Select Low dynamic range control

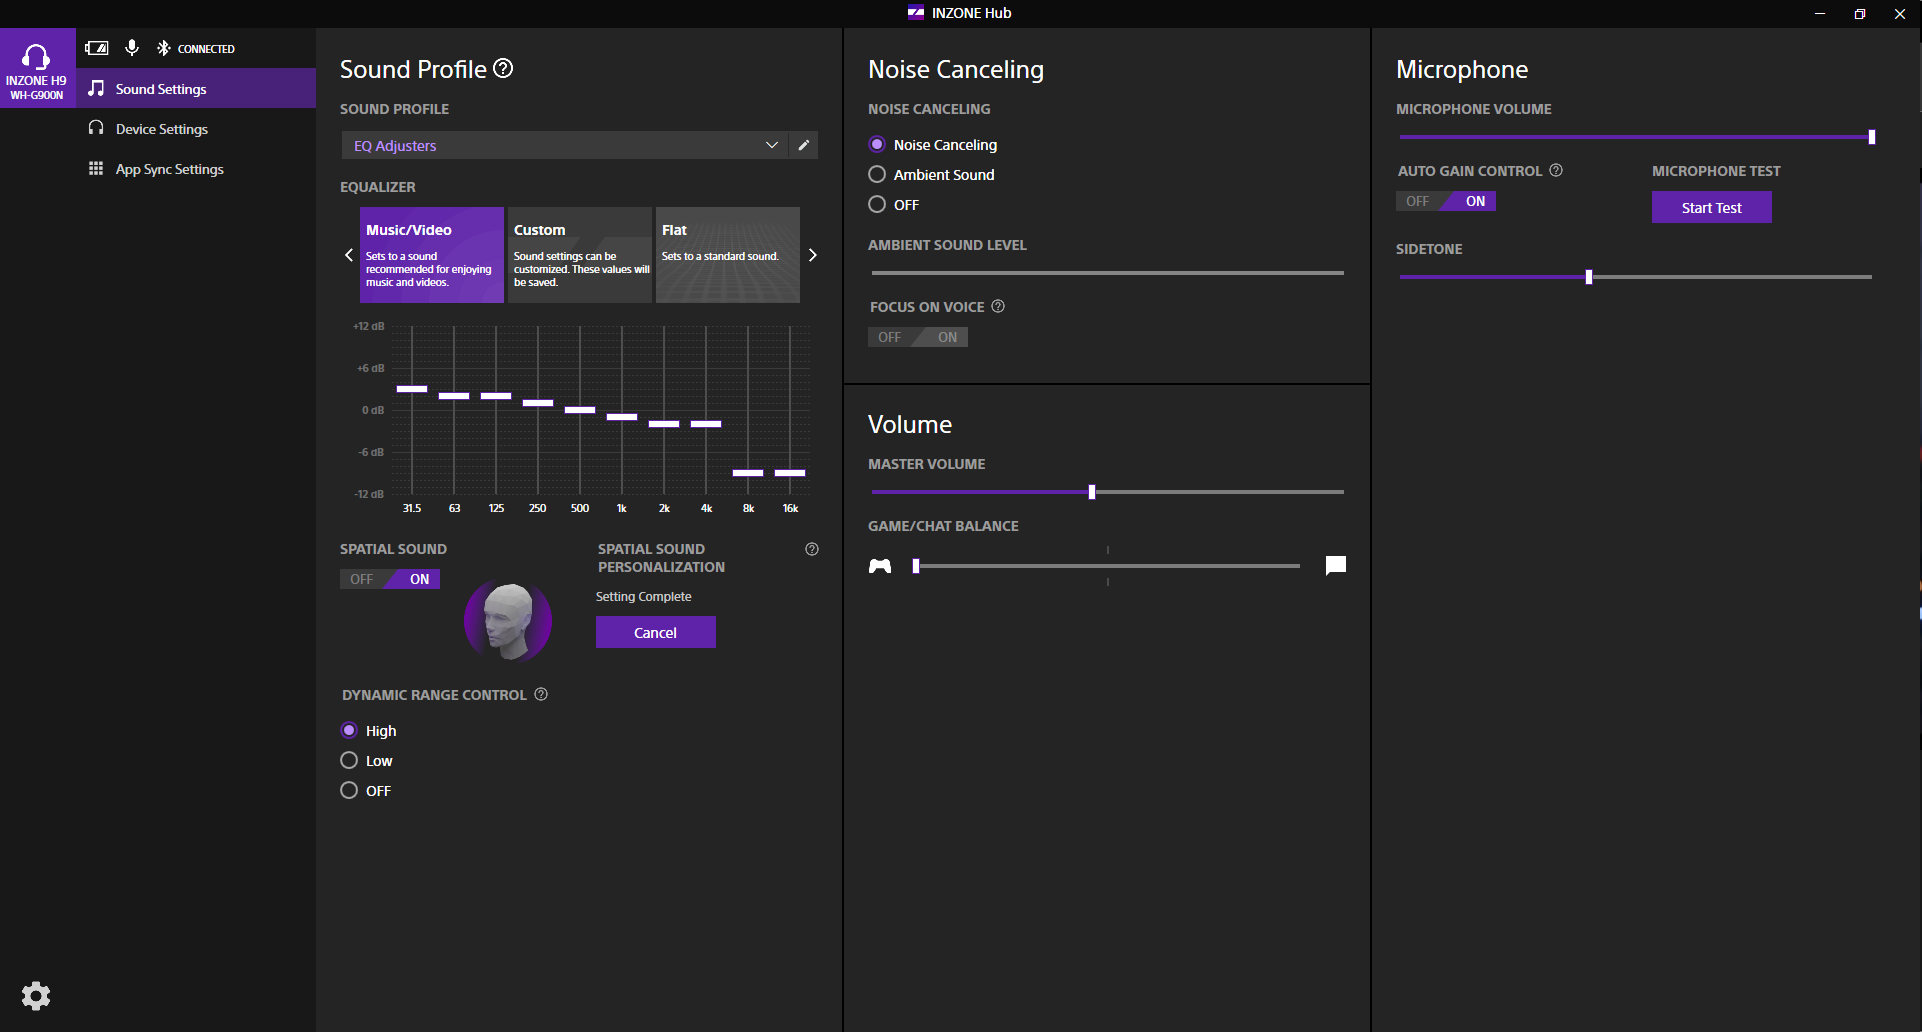pyautogui.click(x=349, y=760)
